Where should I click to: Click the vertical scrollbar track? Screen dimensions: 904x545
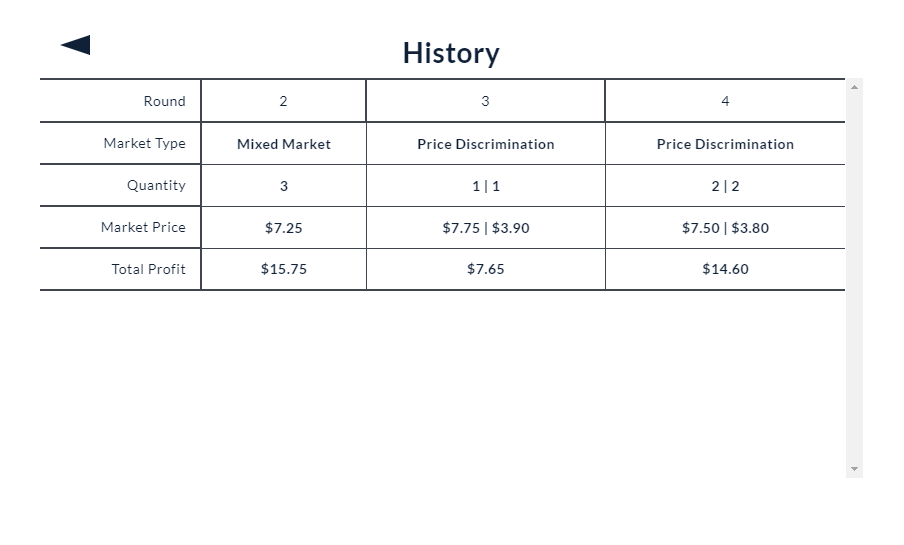854,278
